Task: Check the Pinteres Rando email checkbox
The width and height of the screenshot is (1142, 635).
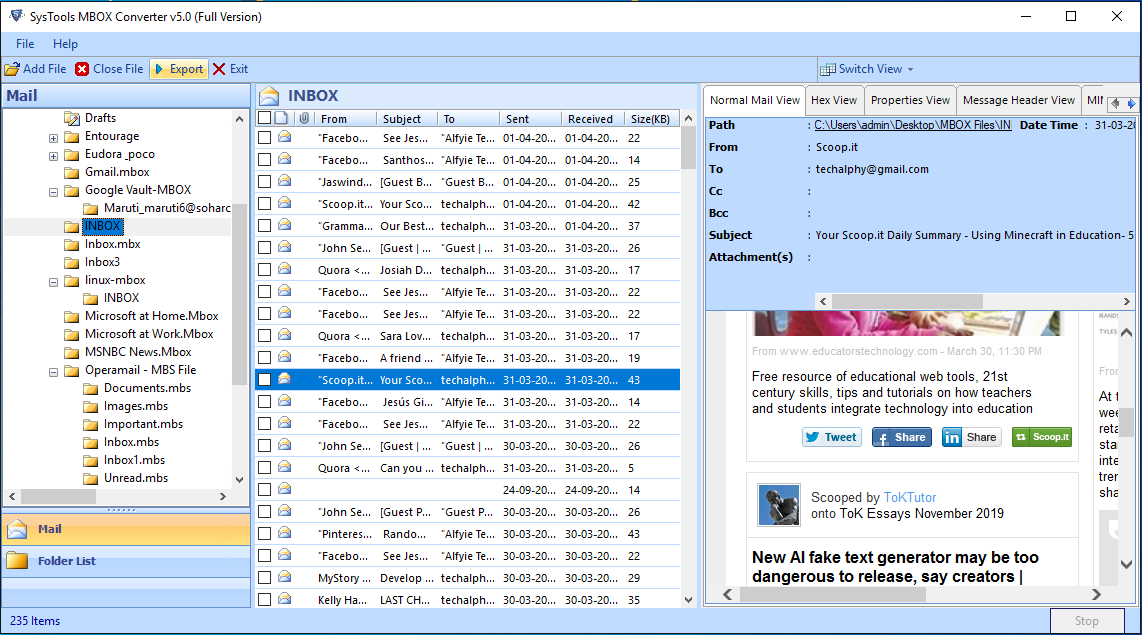Action: point(265,534)
